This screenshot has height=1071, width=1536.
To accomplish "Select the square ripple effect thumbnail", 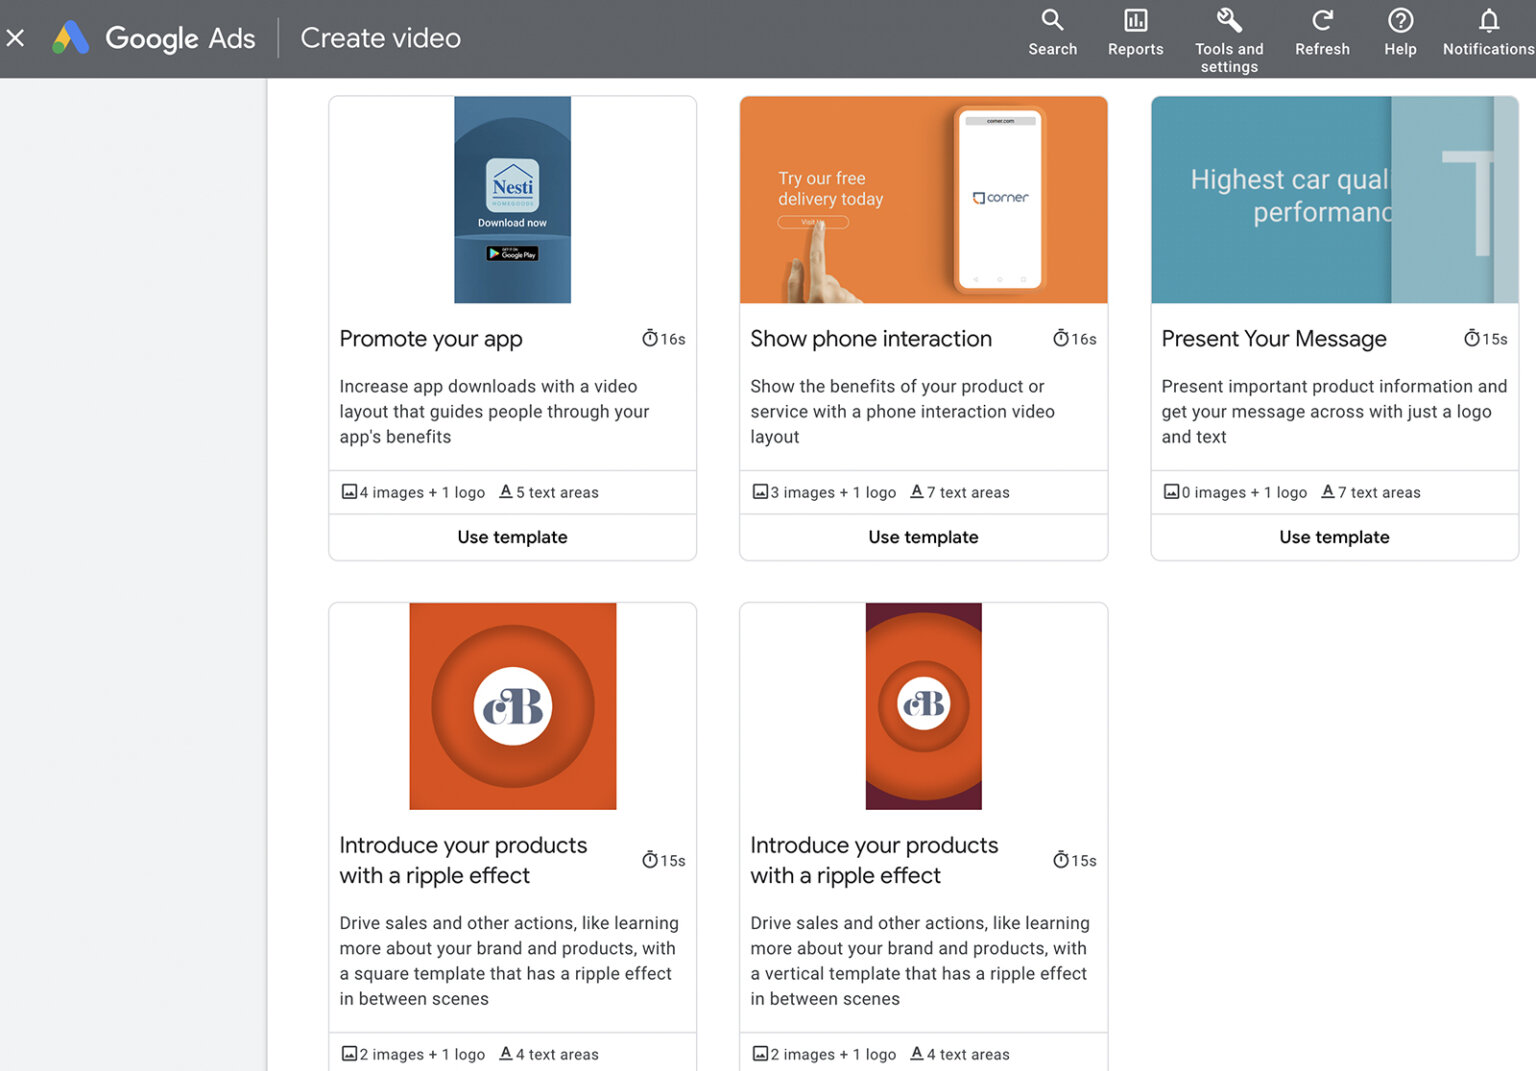I will click(512, 706).
